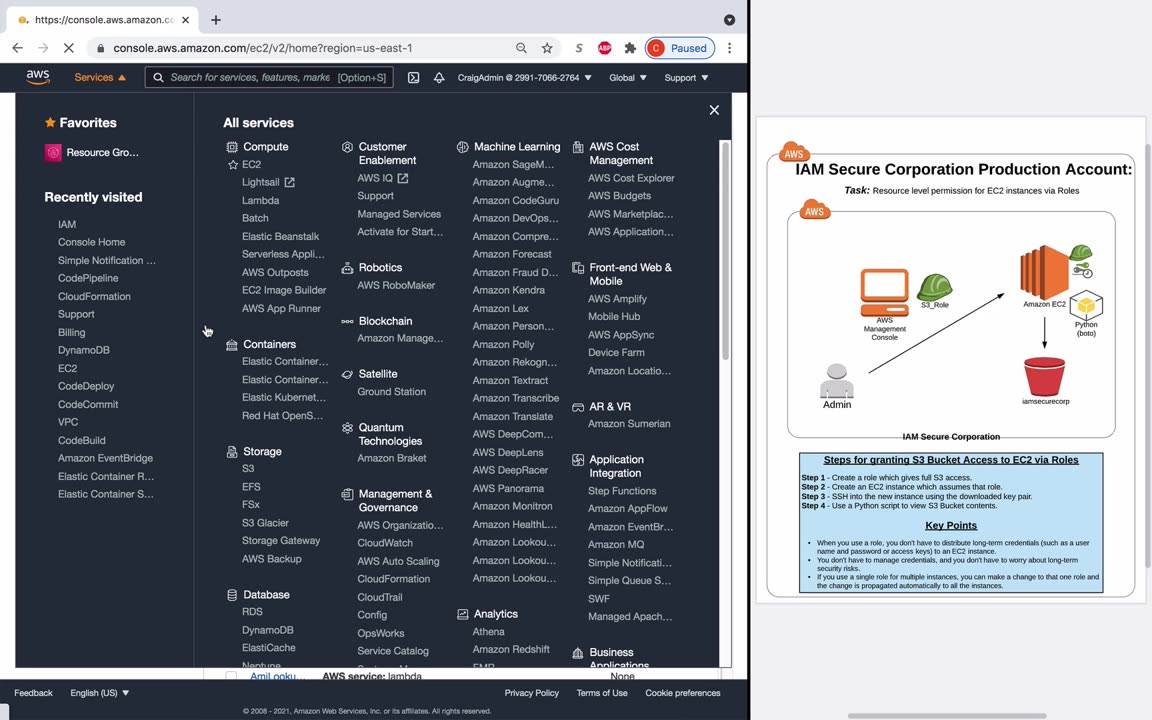Open the notifications bell icon
The width and height of the screenshot is (1152, 720).
[439, 77]
